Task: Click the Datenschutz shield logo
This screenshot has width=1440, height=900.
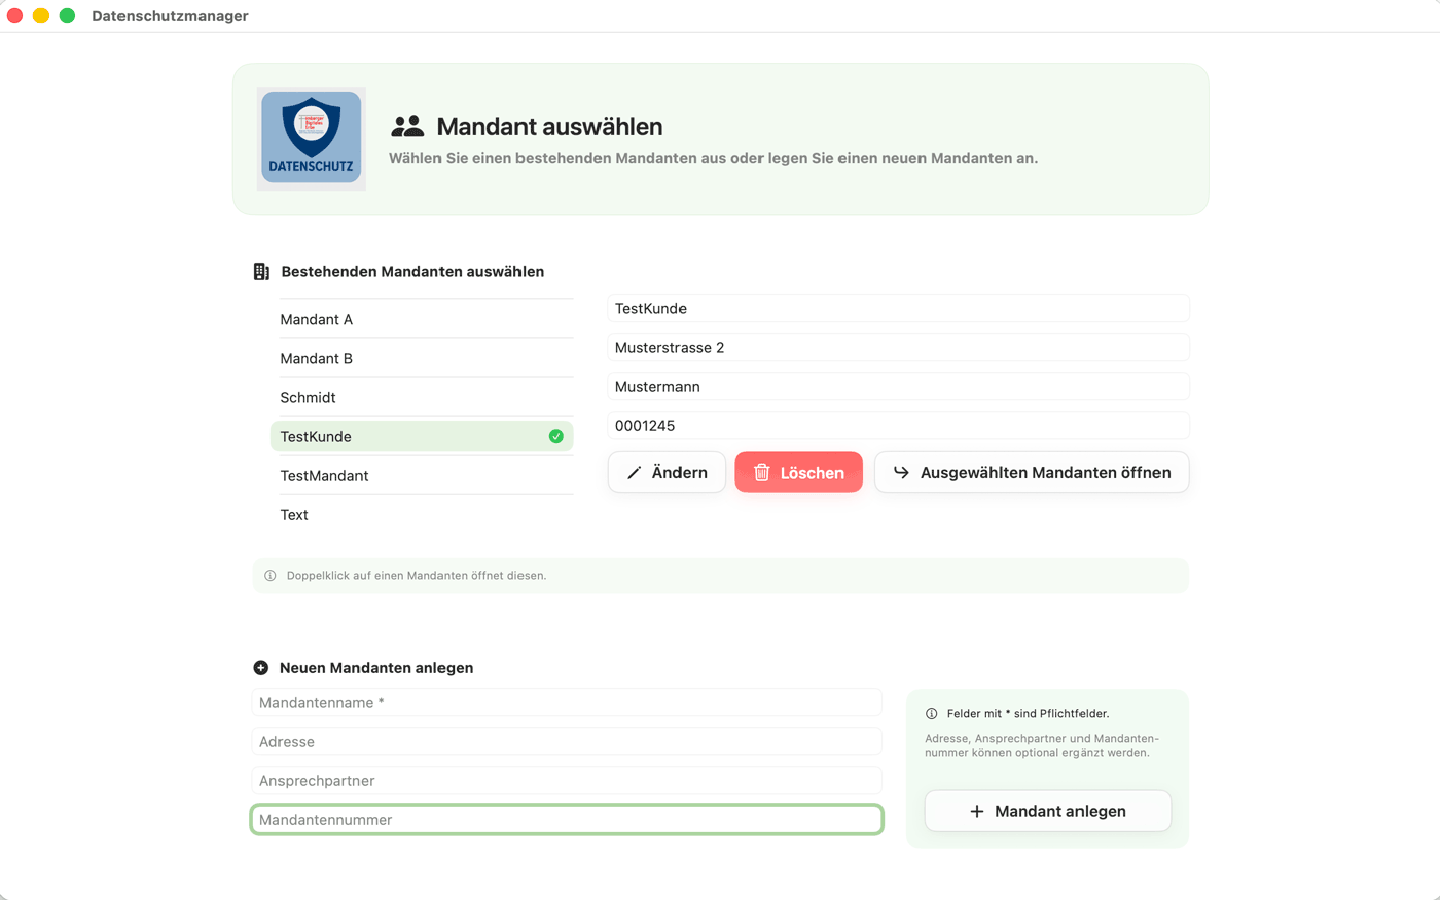Action: pos(311,138)
